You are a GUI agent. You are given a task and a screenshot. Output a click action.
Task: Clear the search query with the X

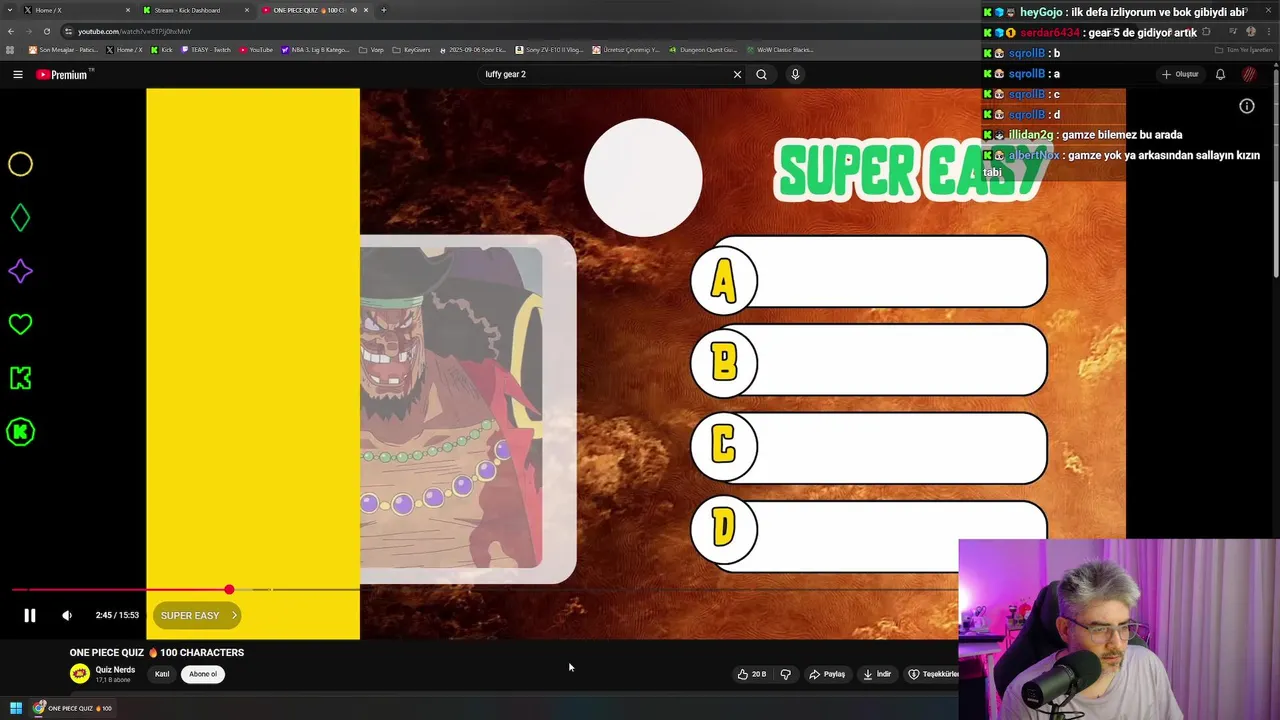[x=737, y=74]
